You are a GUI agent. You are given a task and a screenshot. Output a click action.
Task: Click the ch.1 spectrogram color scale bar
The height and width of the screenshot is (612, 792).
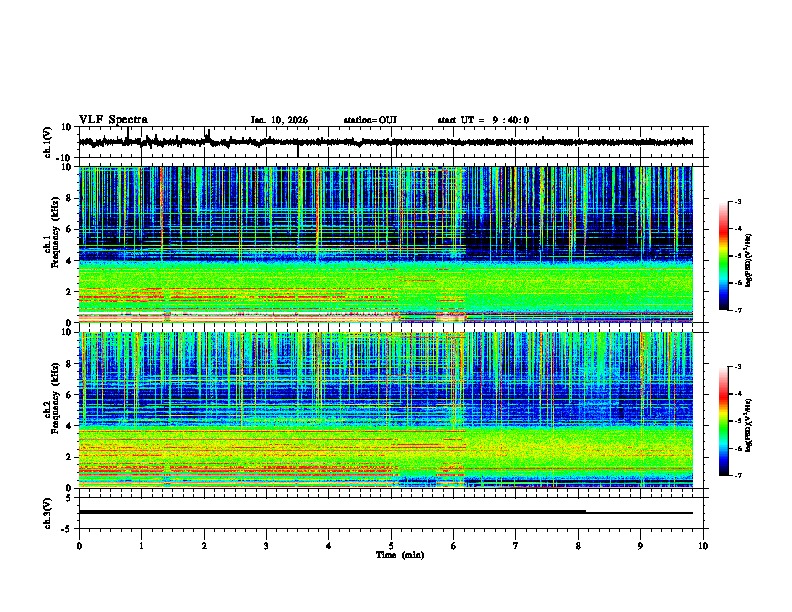[723, 256]
